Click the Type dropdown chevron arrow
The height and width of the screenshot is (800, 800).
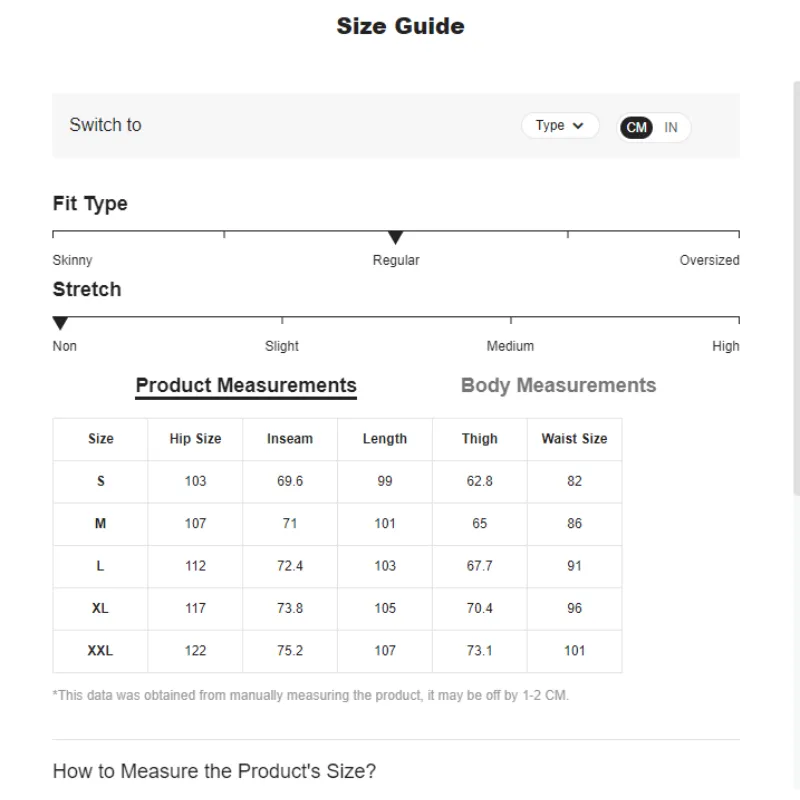pos(579,126)
